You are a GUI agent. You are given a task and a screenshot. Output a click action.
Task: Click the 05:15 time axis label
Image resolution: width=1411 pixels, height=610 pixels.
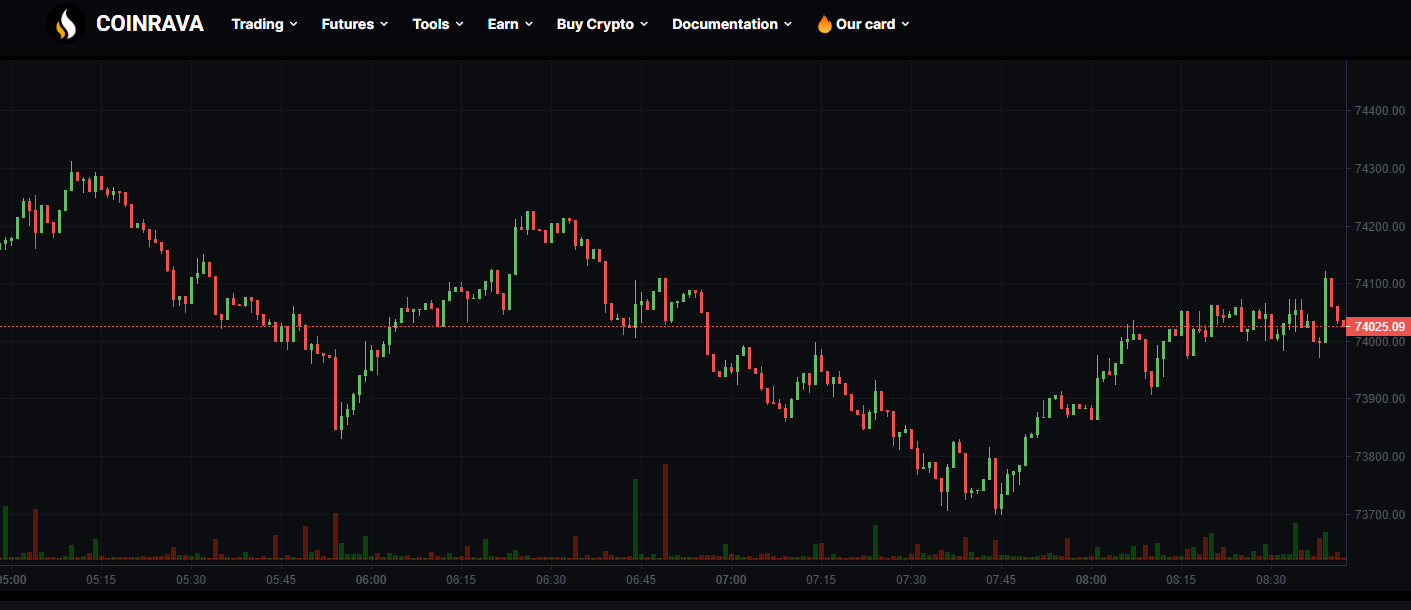coord(101,580)
